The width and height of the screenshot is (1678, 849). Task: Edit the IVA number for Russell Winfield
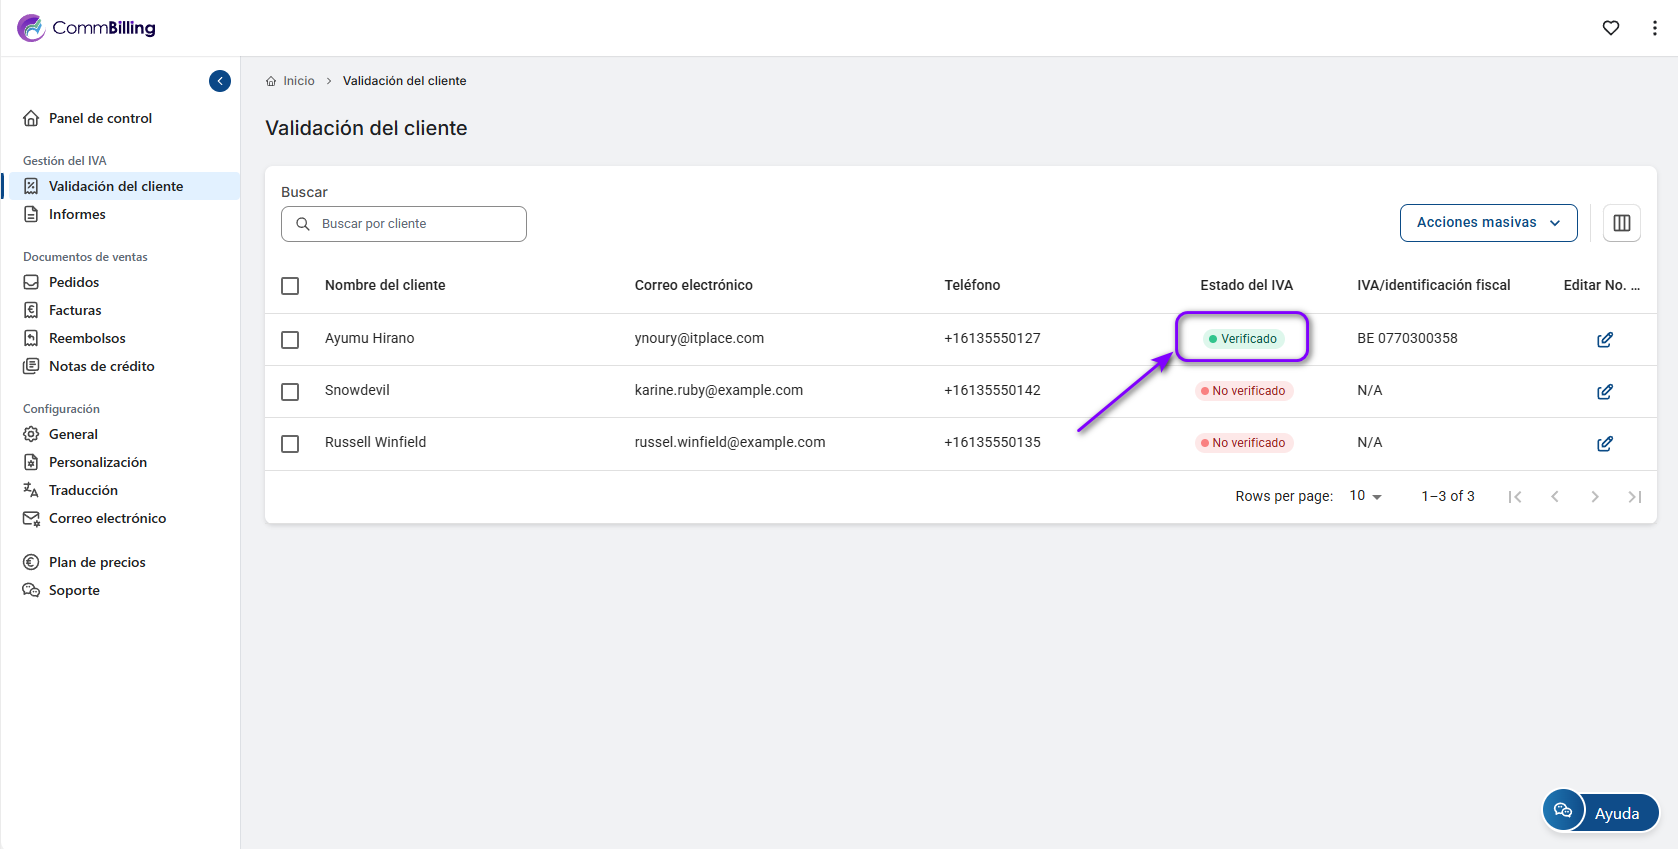(x=1604, y=444)
